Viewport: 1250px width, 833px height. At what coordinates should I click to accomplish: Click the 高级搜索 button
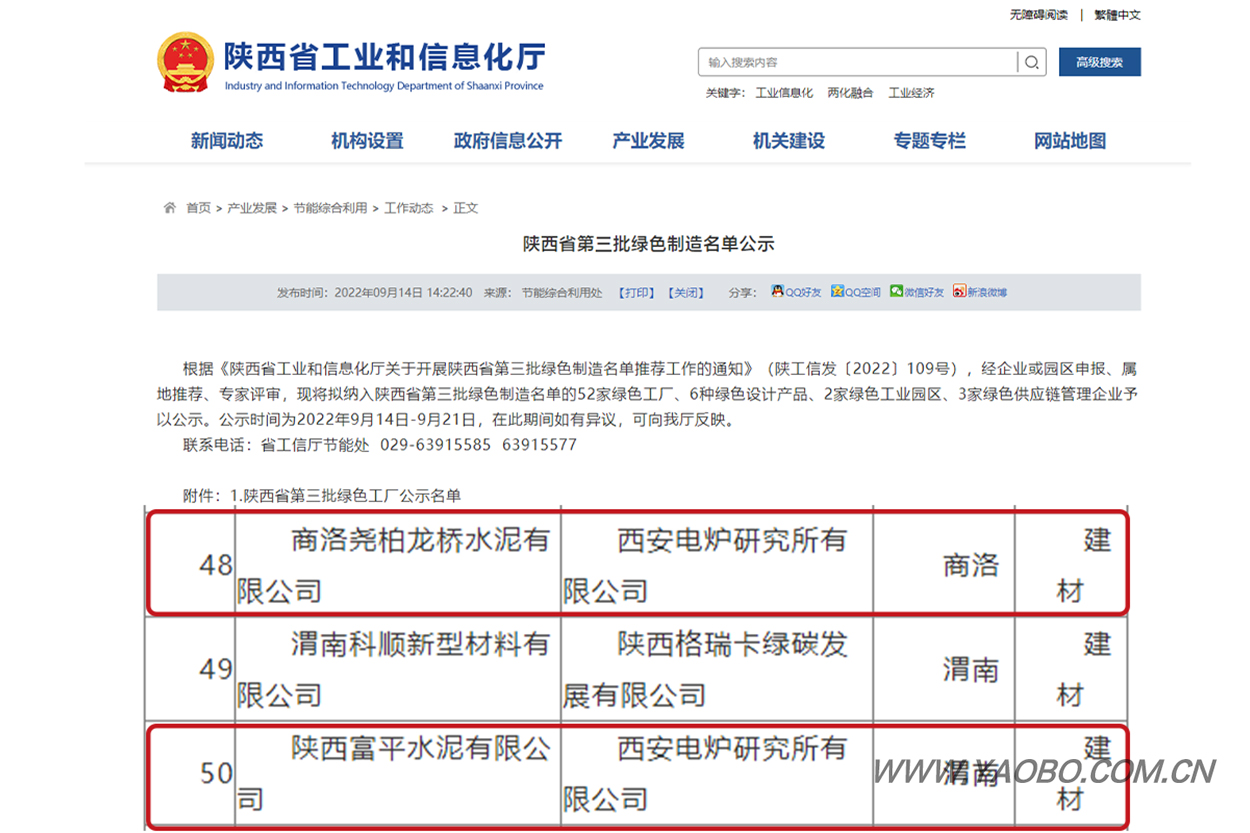click(1100, 62)
